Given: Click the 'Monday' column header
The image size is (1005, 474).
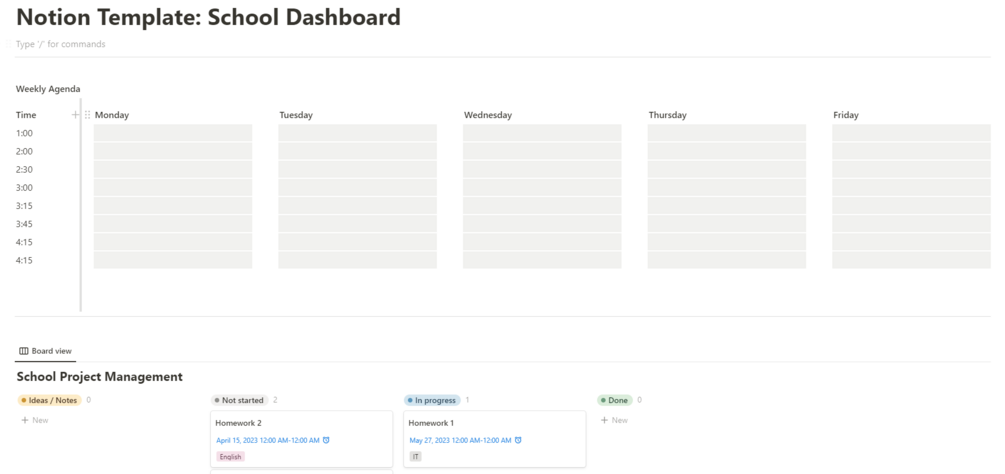Looking at the screenshot, I should click(112, 115).
